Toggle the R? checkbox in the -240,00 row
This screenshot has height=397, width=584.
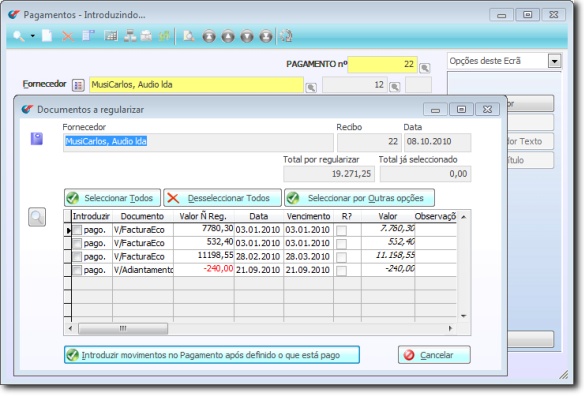pos(341,270)
